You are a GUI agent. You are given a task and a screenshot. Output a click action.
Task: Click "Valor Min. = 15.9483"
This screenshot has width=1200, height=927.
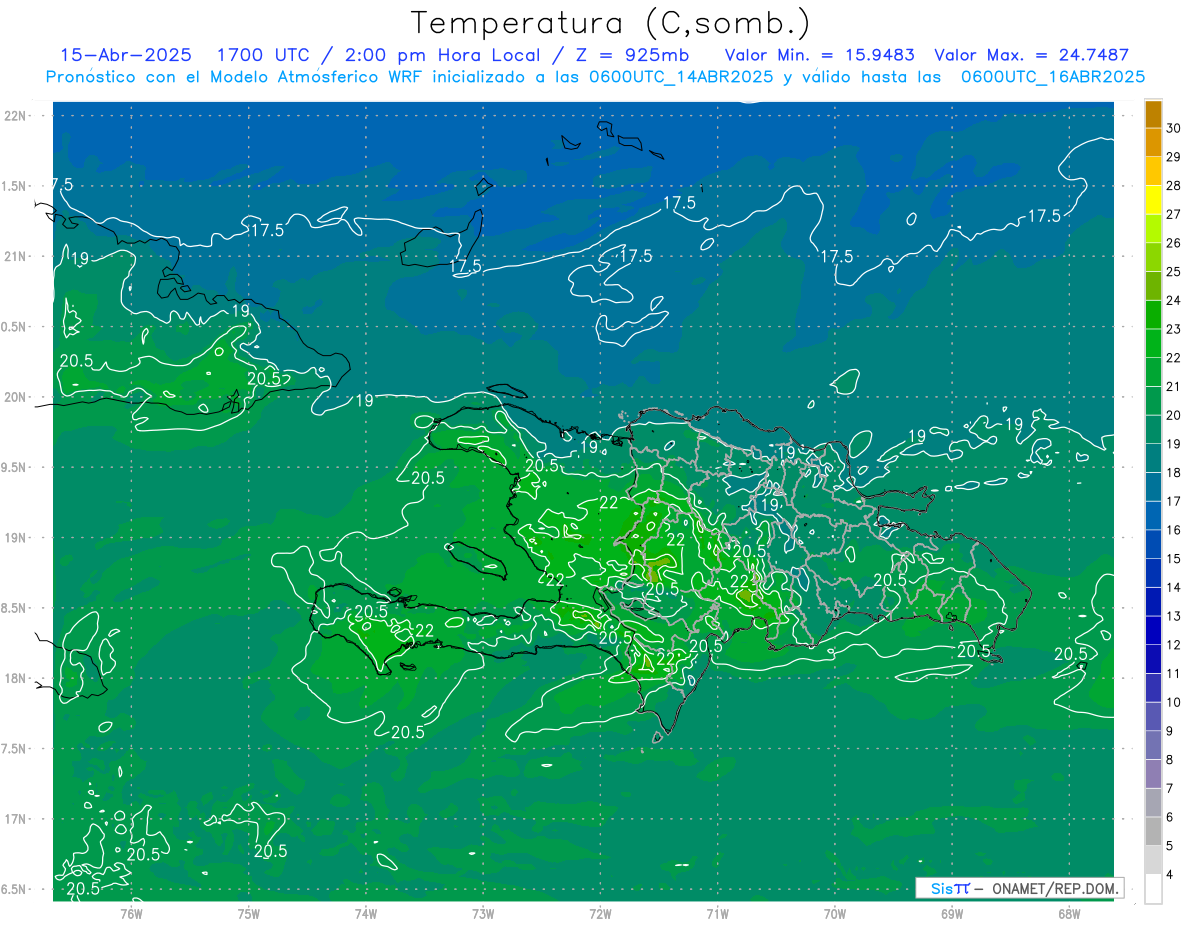click(819, 55)
